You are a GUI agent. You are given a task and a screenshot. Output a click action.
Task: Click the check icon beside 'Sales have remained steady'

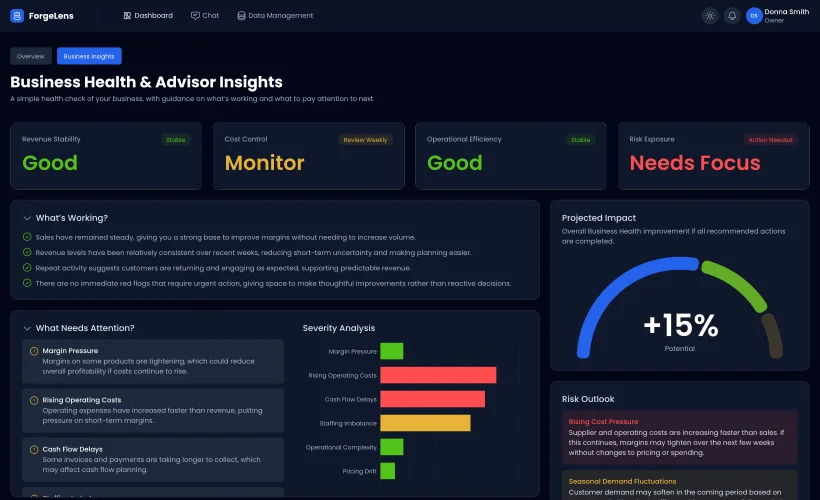(x=27, y=237)
